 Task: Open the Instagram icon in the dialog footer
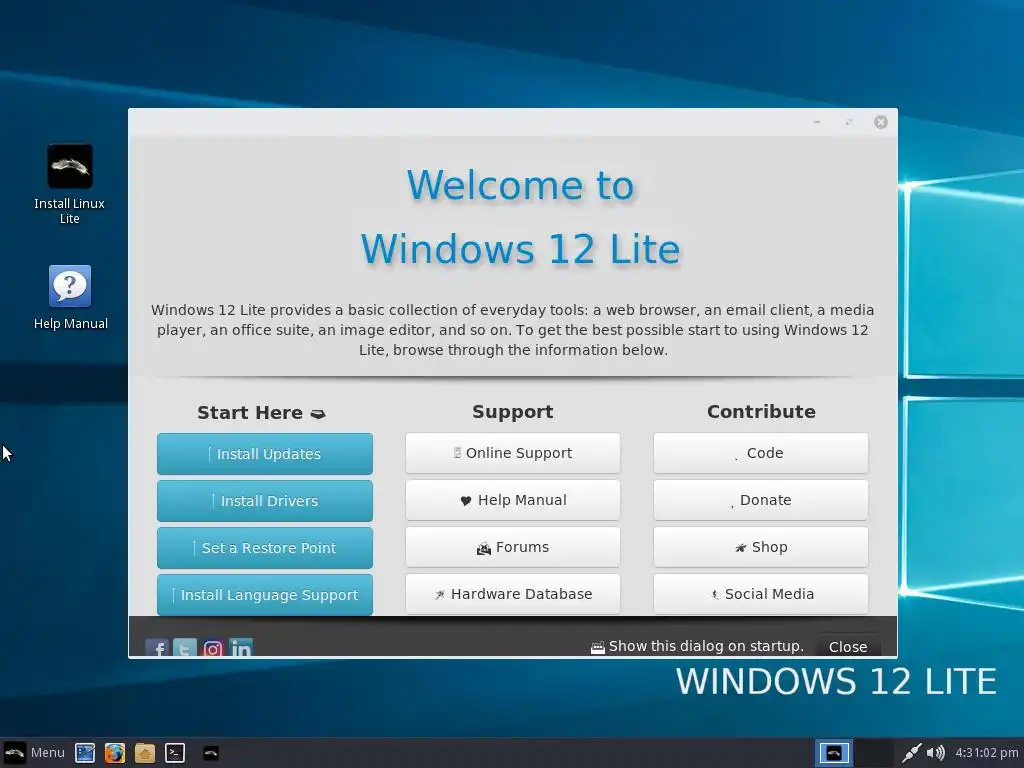(x=213, y=648)
